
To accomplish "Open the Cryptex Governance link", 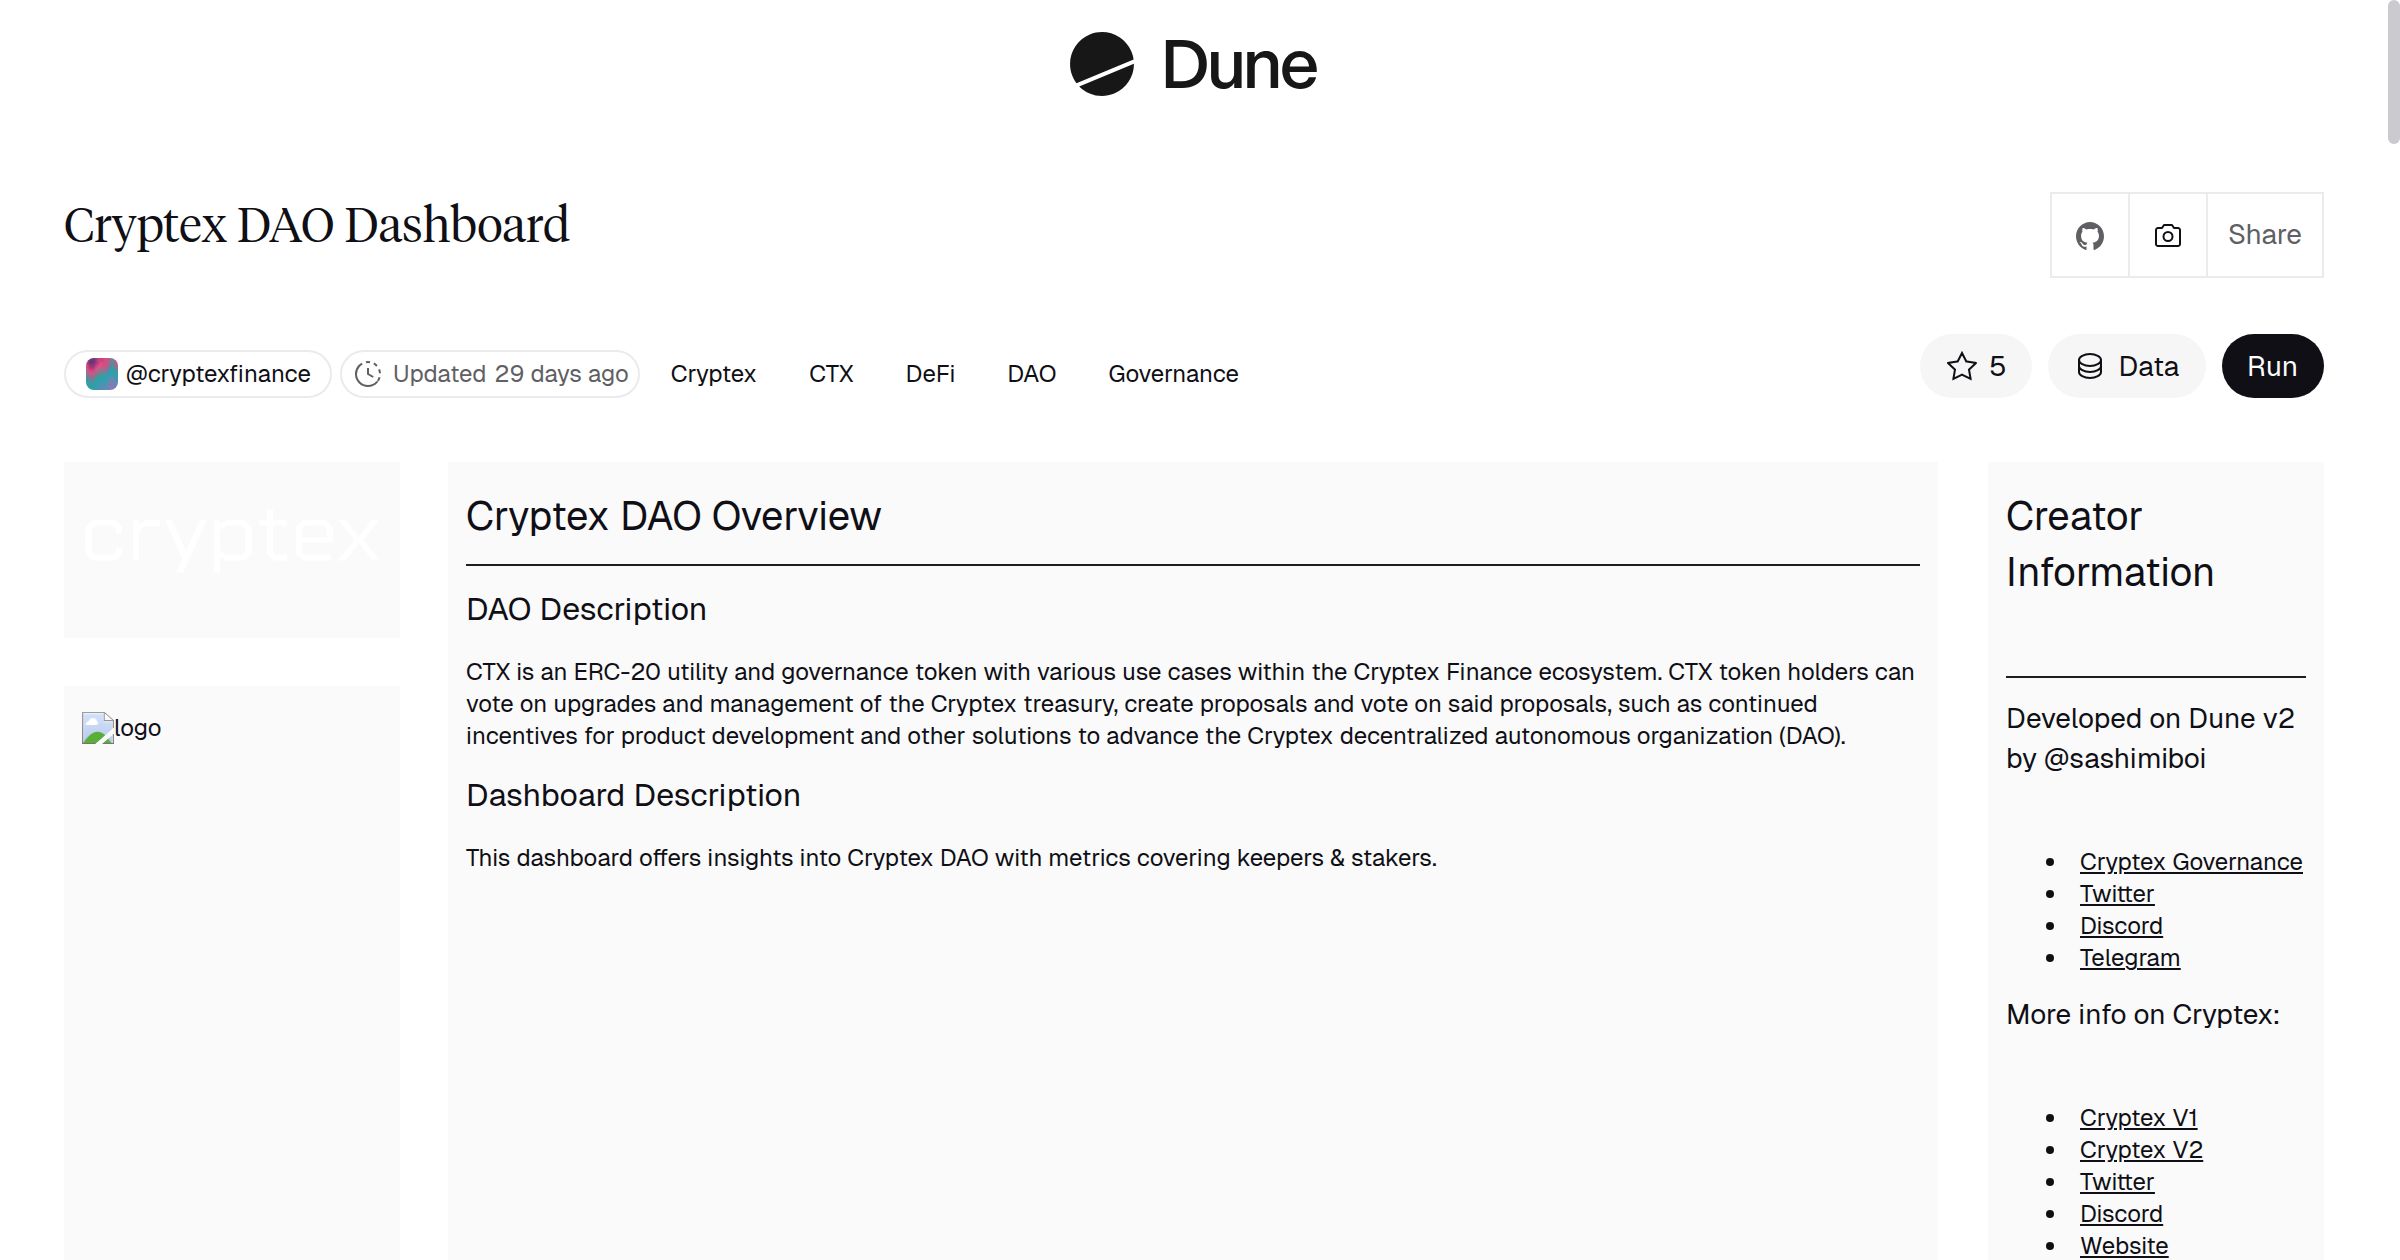I will click(2190, 862).
